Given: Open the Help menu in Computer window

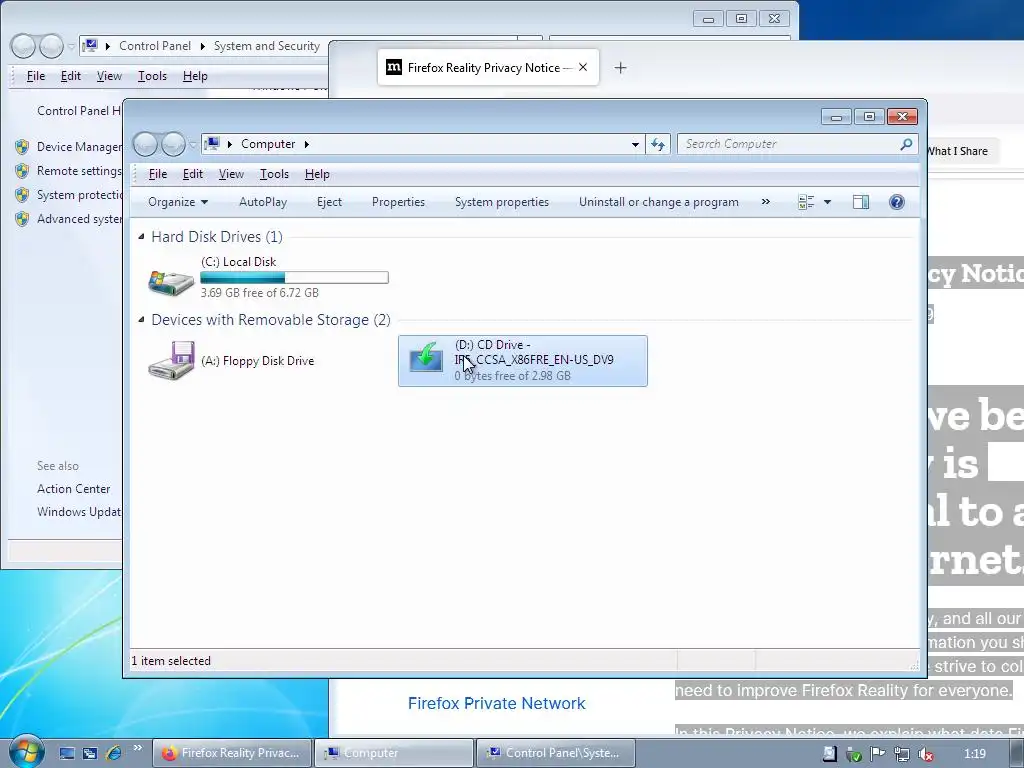Looking at the screenshot, I should (317, 174).
